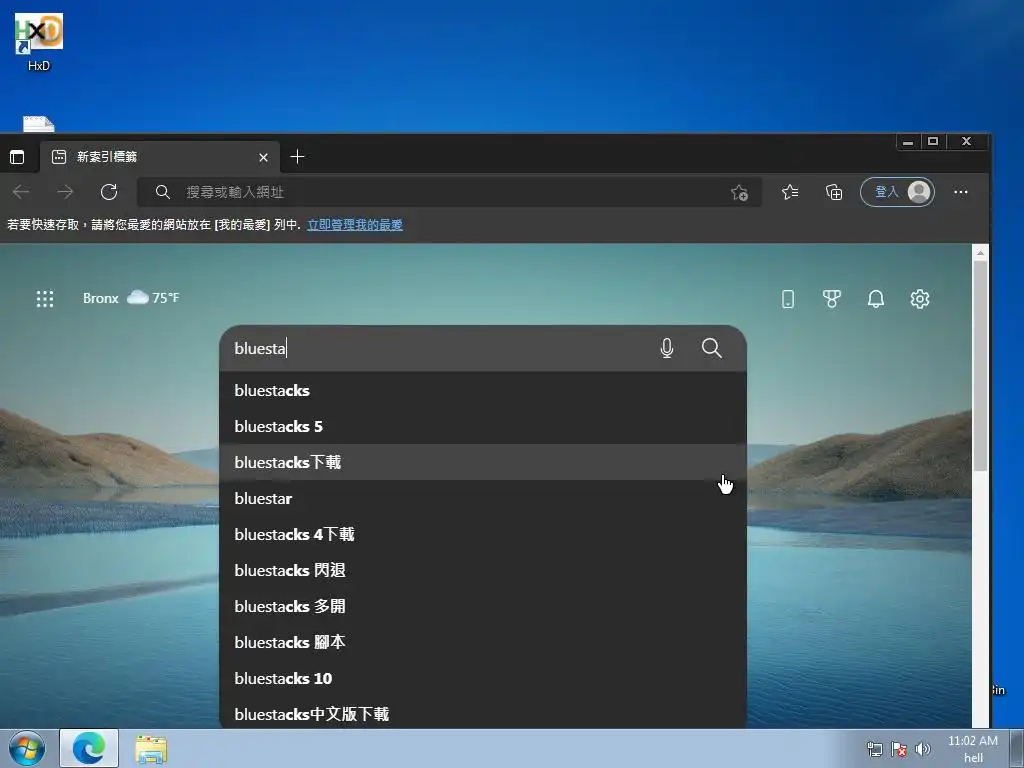Choose suggestion bluestacks 10
The width and height of the screenshot is (1024, 768).
pos(483,678)
